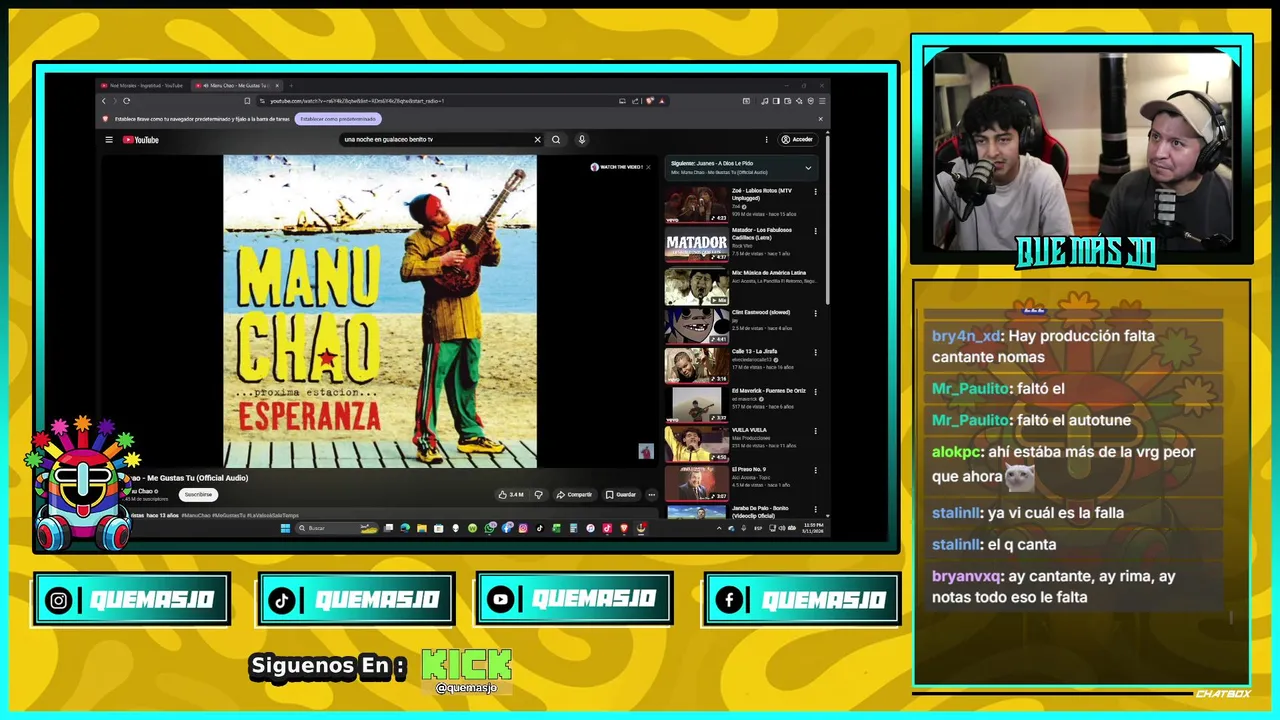The image size is (1280, 720).
Task: Close the WATCH THE VIDEO card
Action: pos(648,167)
